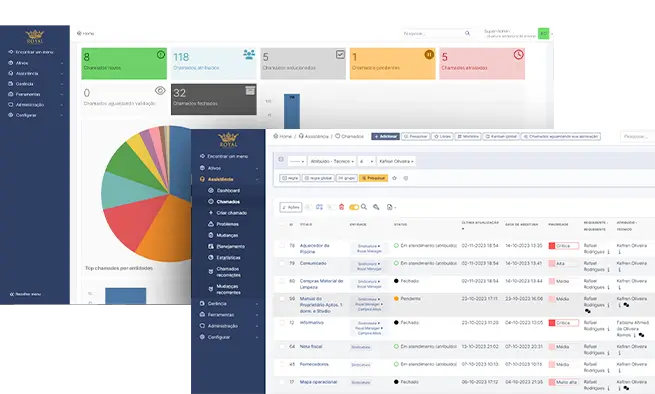655x394 pixels.
Task: Click the magnifier icon beside the yellow toggle
Action: [364, 207]
